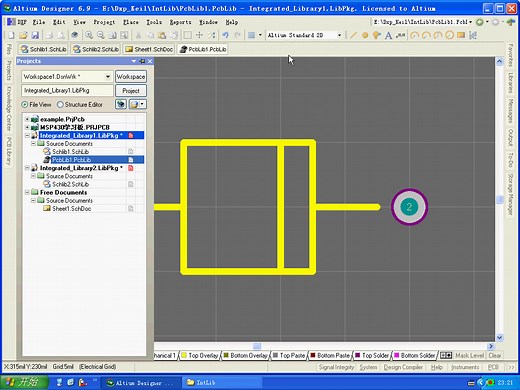The width and height of the screenshot is (520, 390).
Task: Place arc by center tool icon
Action: tap(414, 35)
